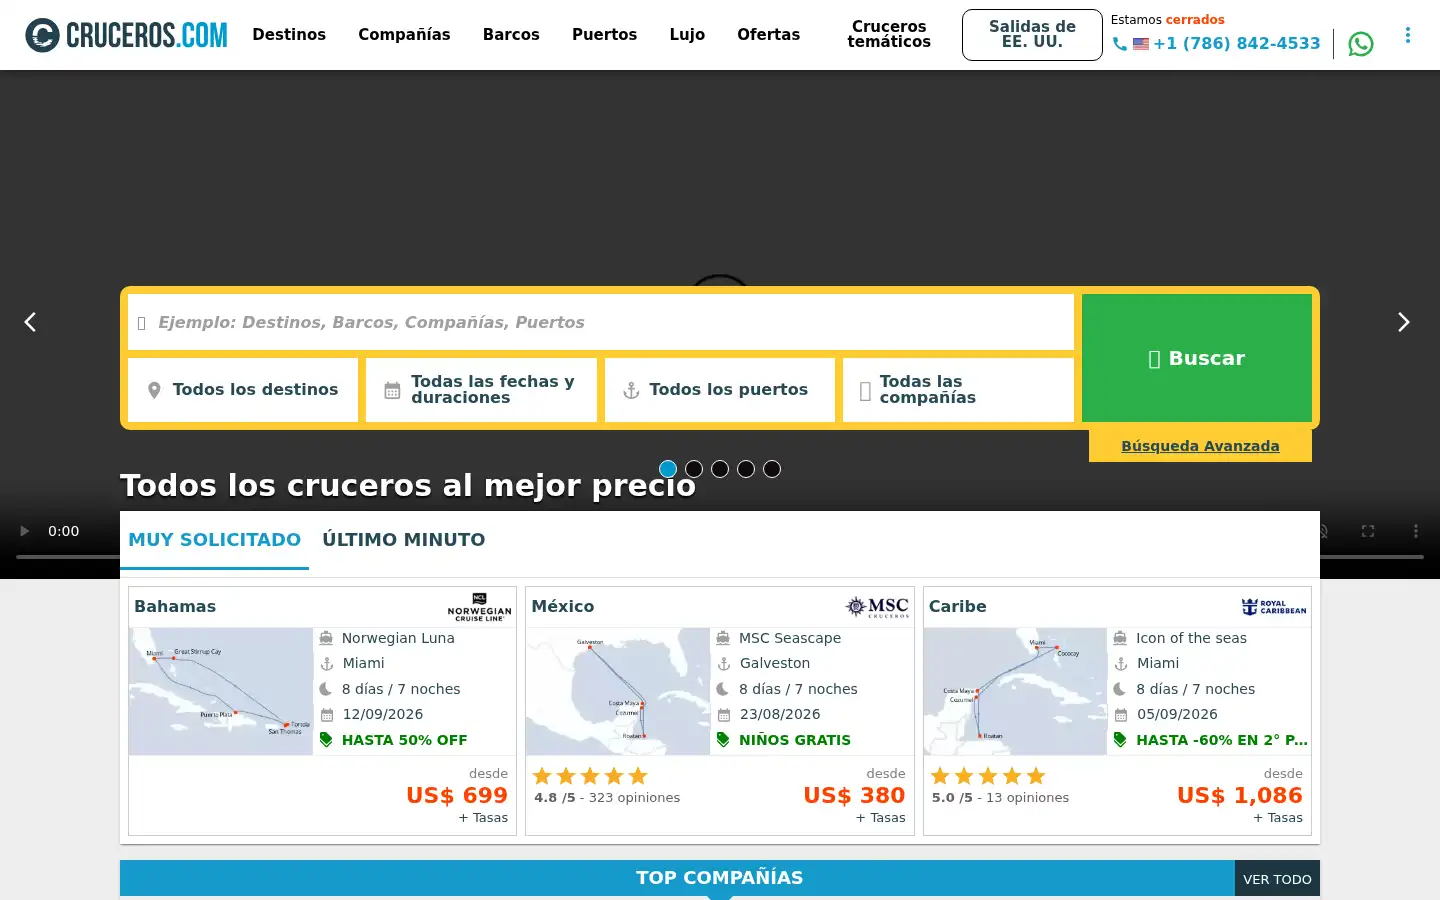Open Compañías menu
Image resolution: width=1440 pixels, height=900 pixels.
[404, 35]
